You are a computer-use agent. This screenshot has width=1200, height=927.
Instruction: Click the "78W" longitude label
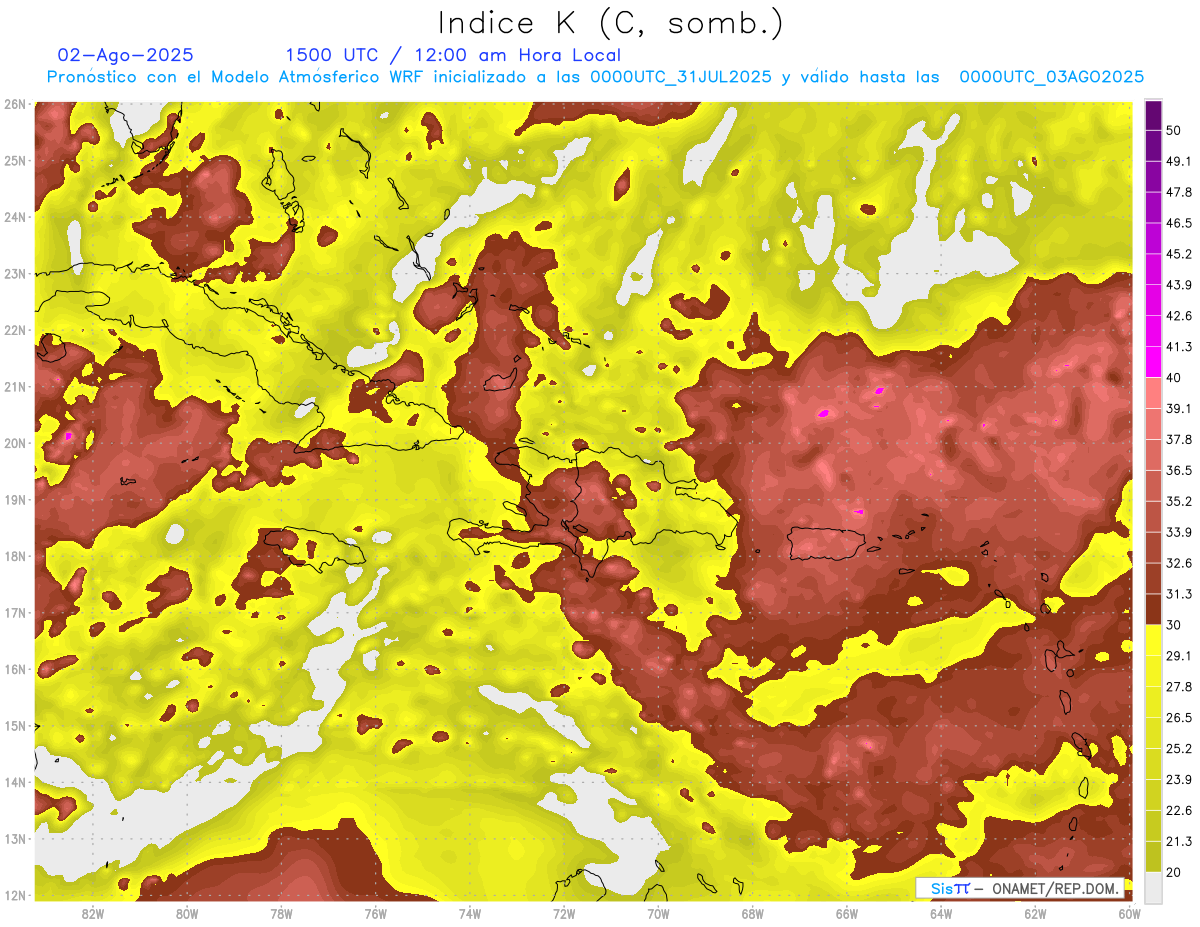click(281, 914)
